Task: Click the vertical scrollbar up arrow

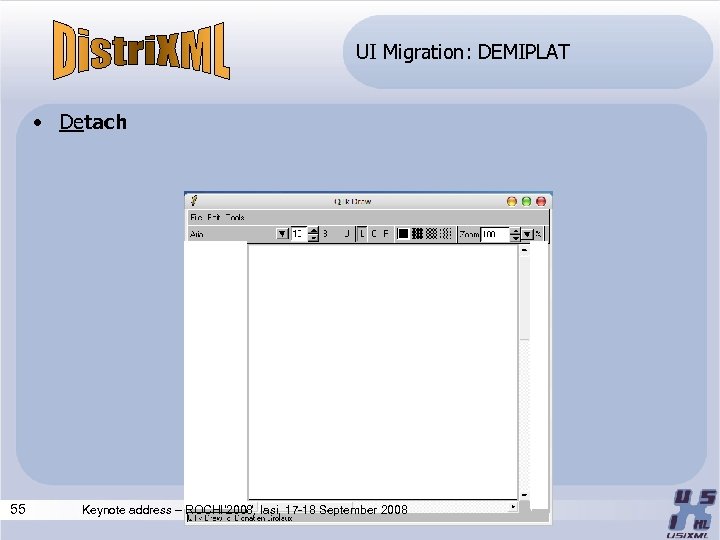Action: 524,250
